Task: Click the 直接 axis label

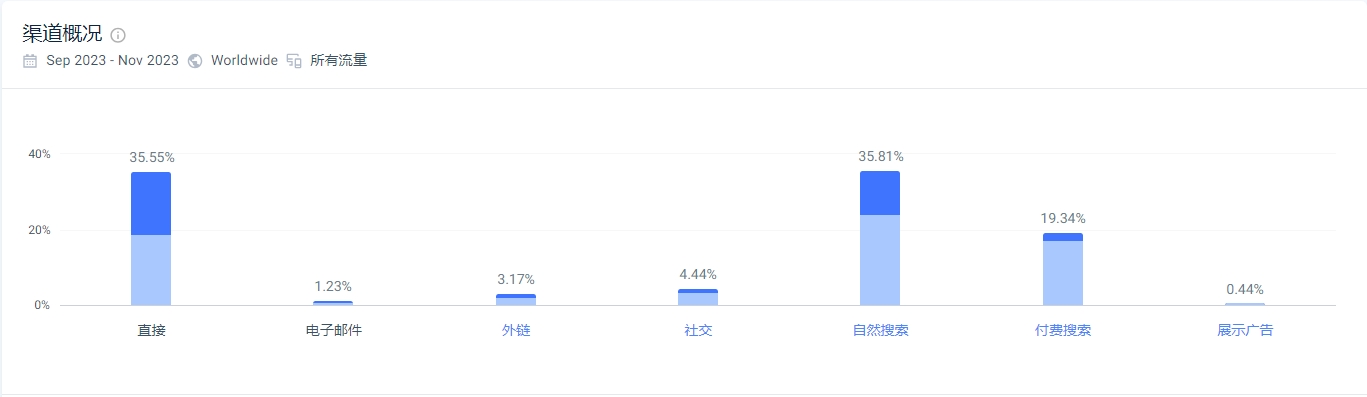Action: (x=151, y=330)
